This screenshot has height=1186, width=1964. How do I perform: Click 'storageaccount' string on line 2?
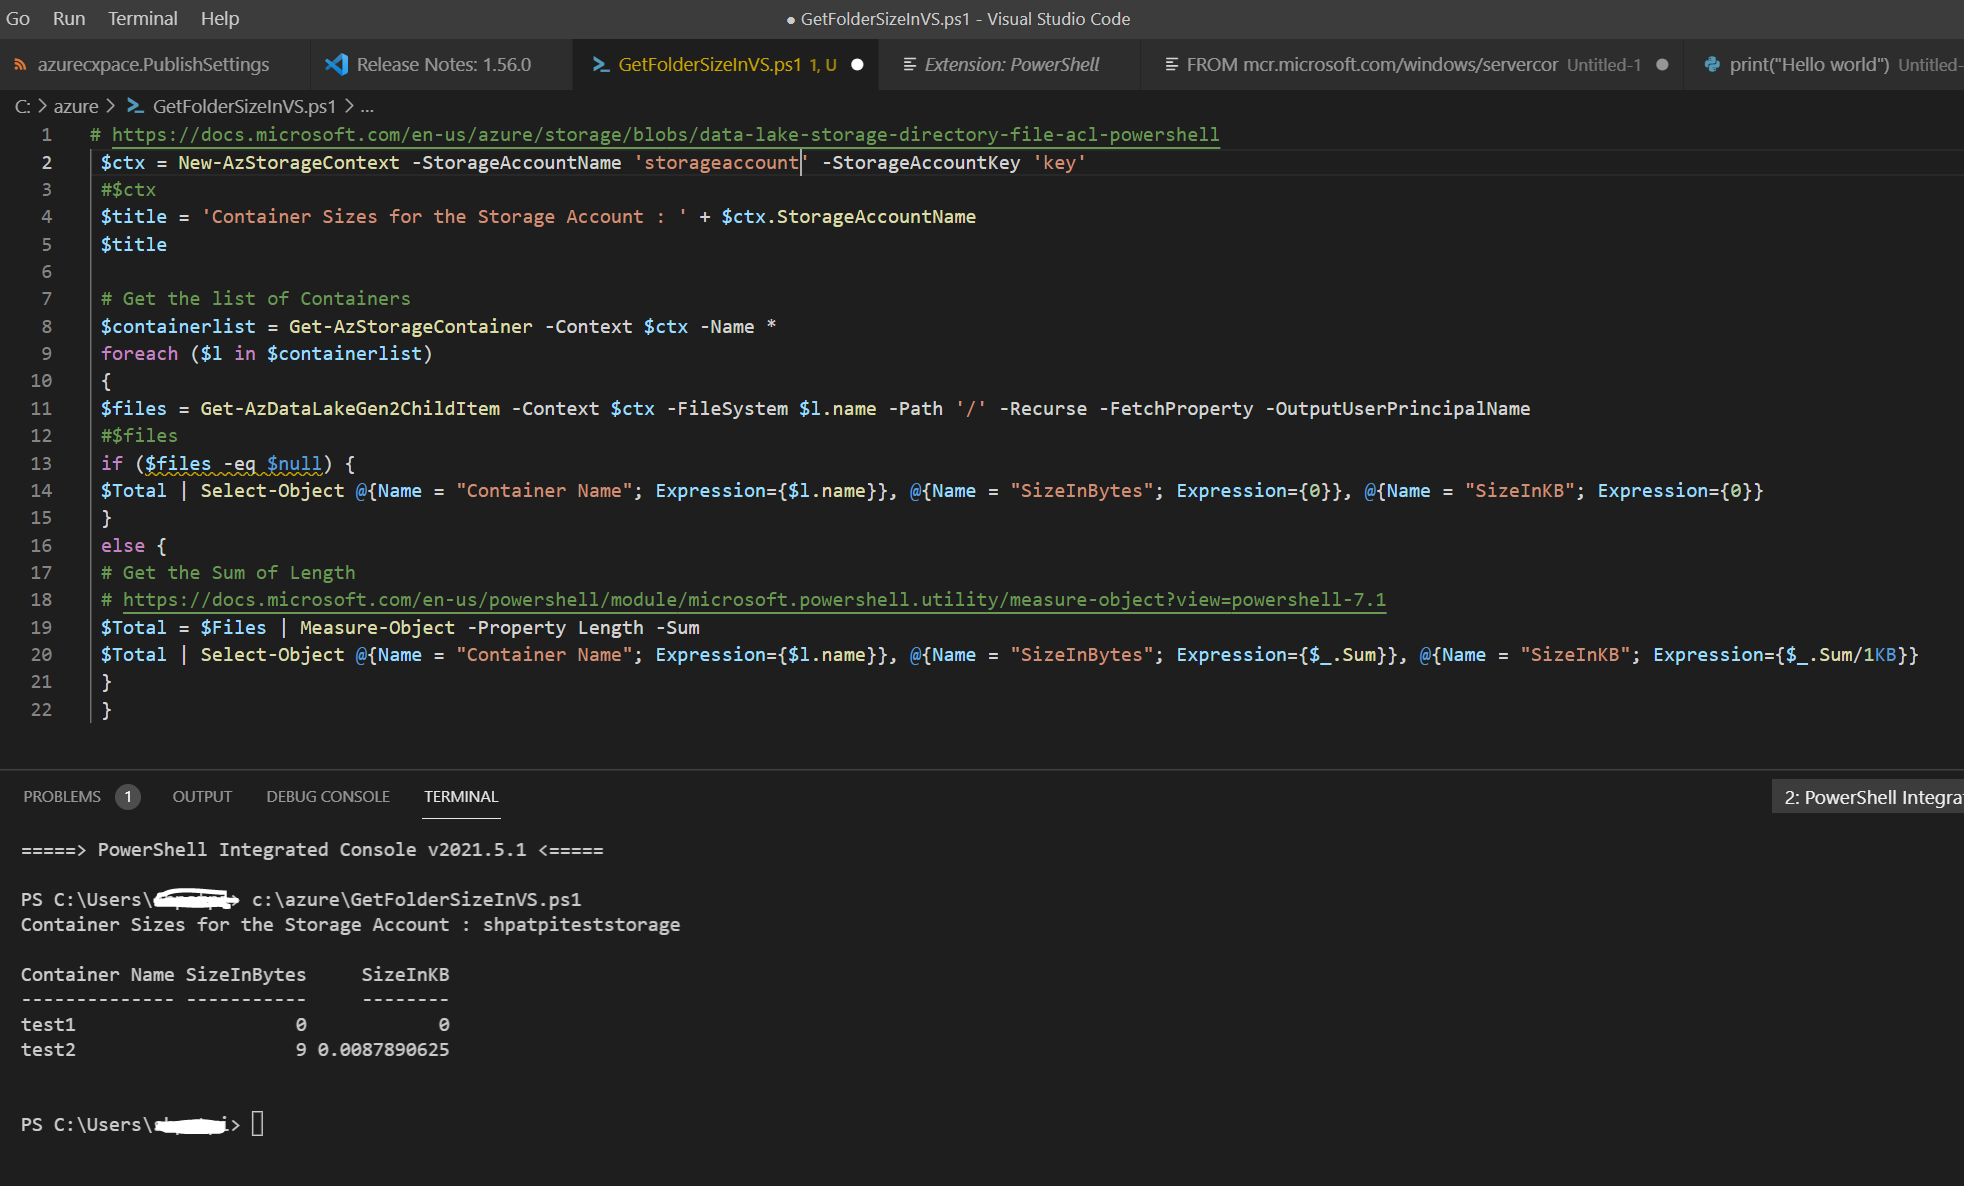tap(721, 162)
